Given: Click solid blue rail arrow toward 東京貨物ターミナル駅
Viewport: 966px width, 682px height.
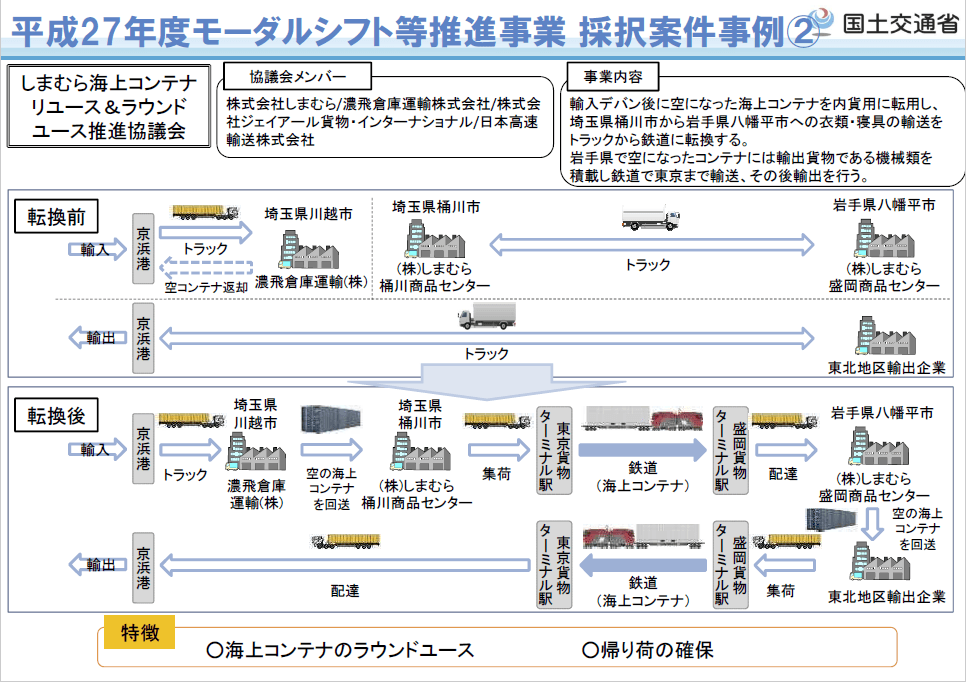Looking at the screenshot, I should pyautogui.click(x=643, y=565).
